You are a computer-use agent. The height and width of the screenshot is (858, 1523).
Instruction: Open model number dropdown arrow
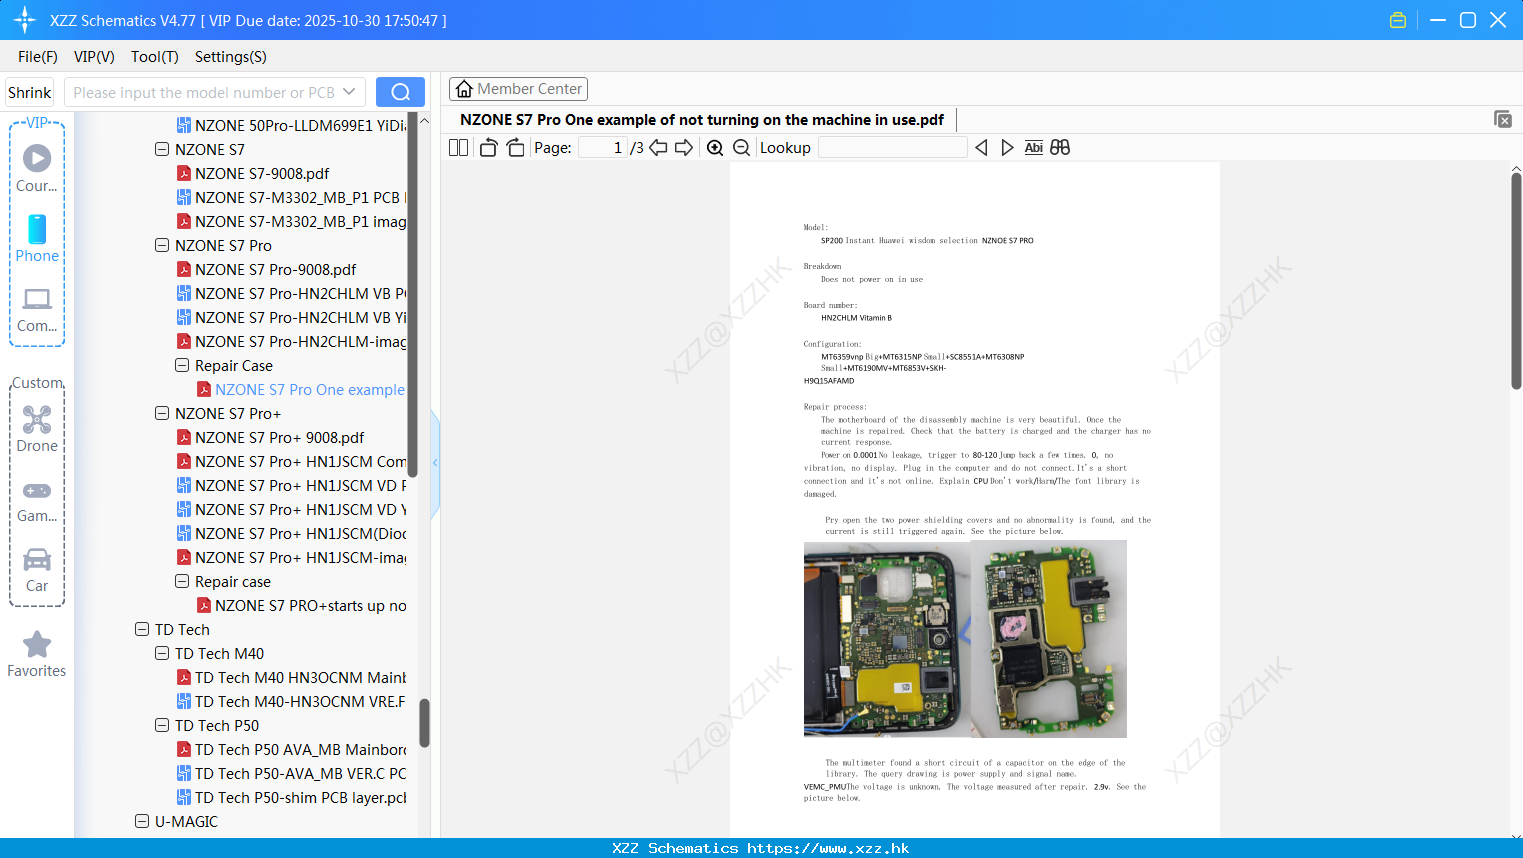(349, 92)
